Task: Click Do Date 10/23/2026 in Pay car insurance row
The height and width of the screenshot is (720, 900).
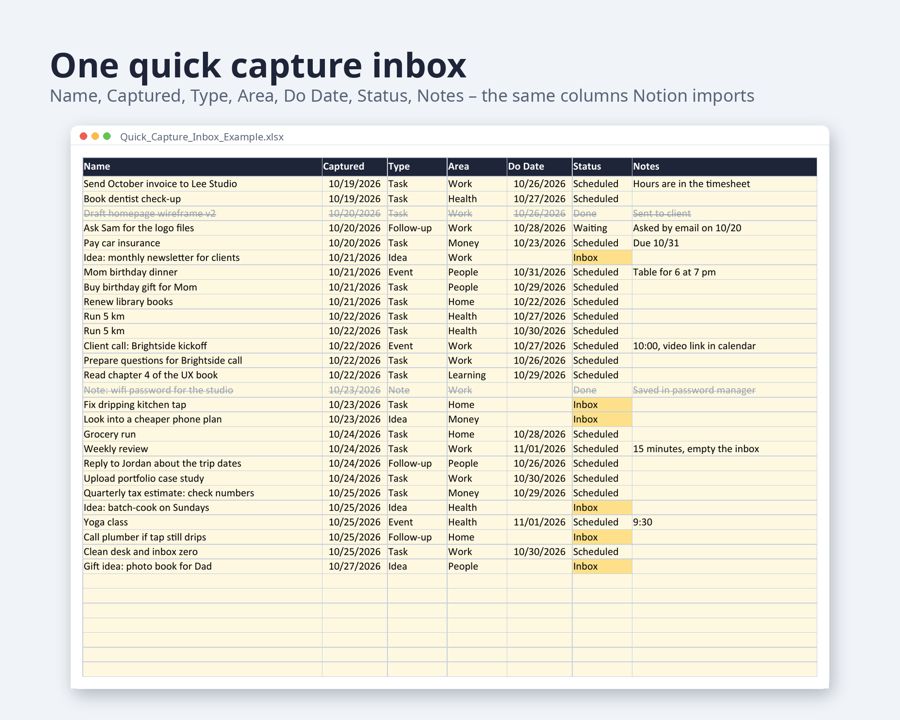Action: pyautogui.click(x=540, y=243)
